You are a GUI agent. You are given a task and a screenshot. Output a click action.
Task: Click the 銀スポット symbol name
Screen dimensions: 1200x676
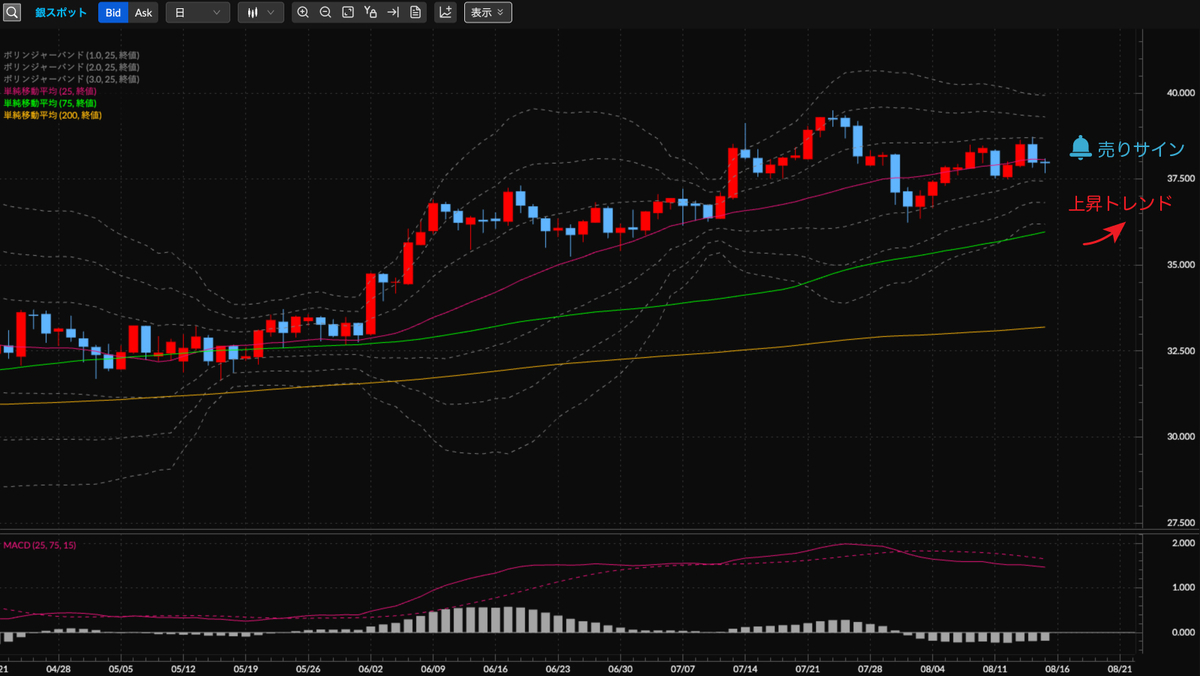point(60,13)
